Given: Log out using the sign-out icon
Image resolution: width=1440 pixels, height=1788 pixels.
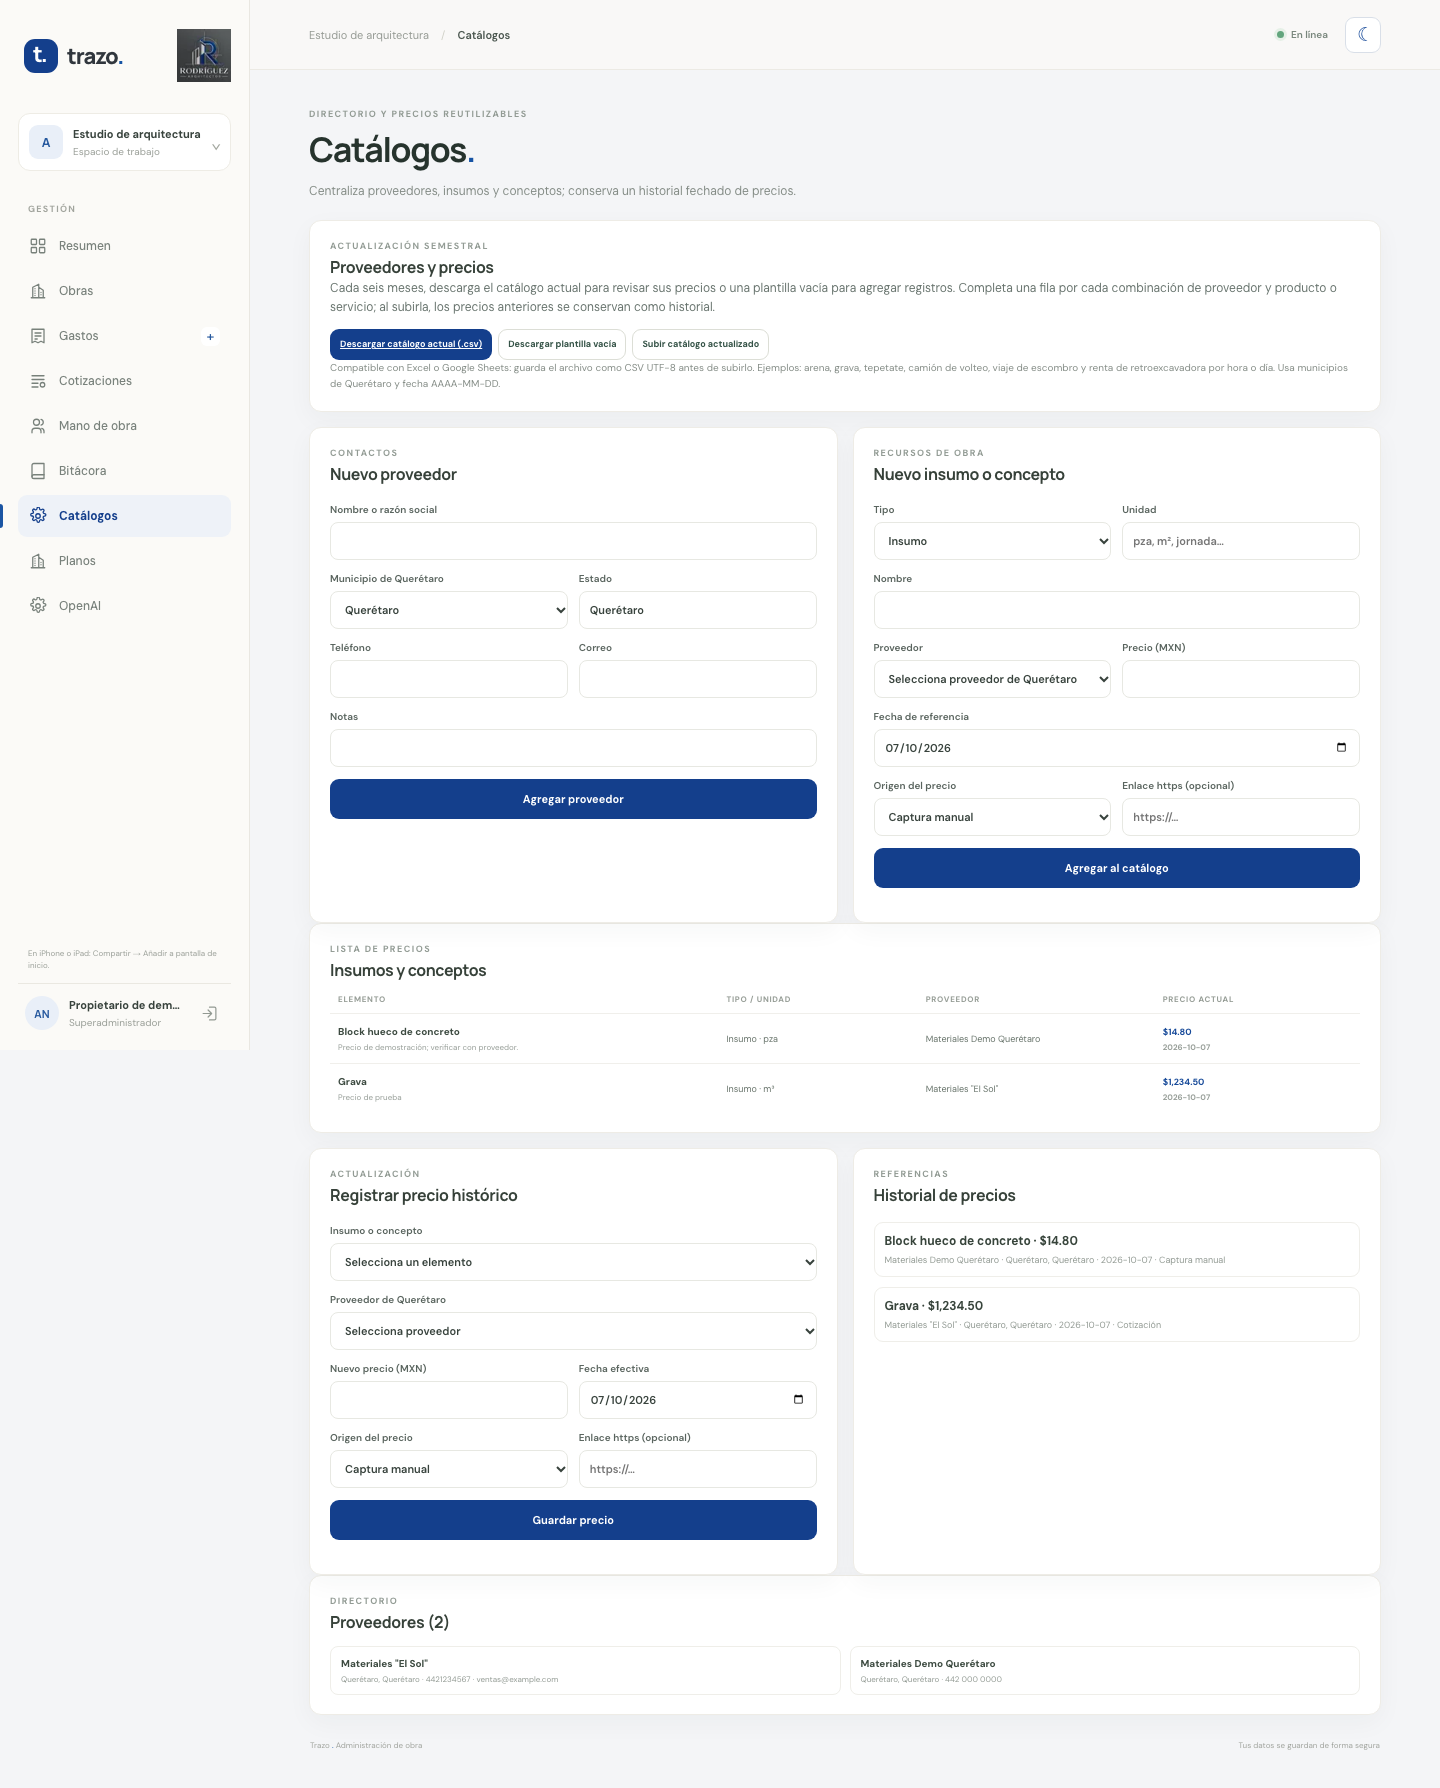Looking at the screenshot, I should (210, 1014).
